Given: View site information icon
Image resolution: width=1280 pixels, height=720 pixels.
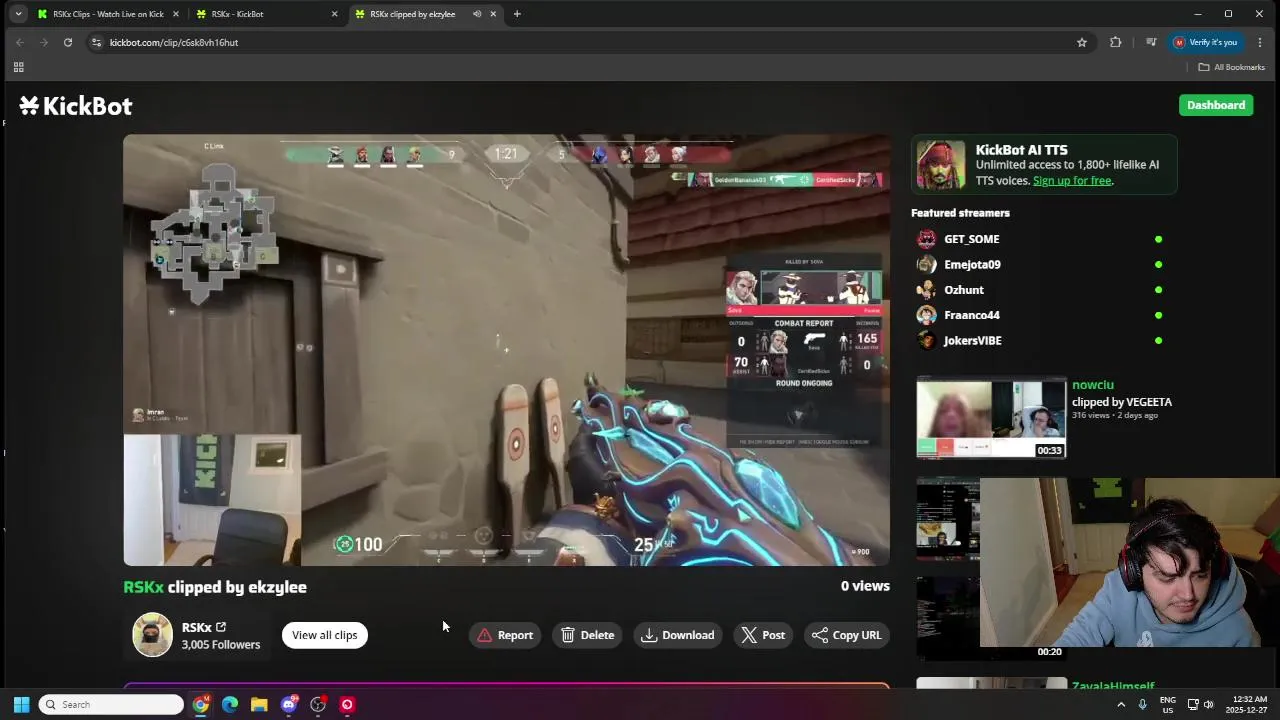Looking at the screenshot, I should click(96, 42).
